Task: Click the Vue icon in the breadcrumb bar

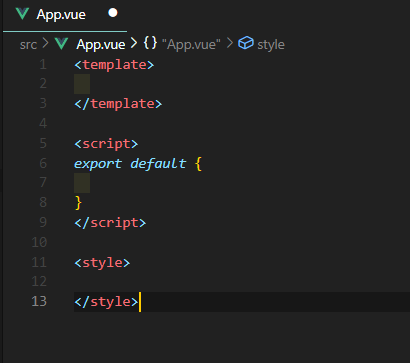Action: coord(62,44)
